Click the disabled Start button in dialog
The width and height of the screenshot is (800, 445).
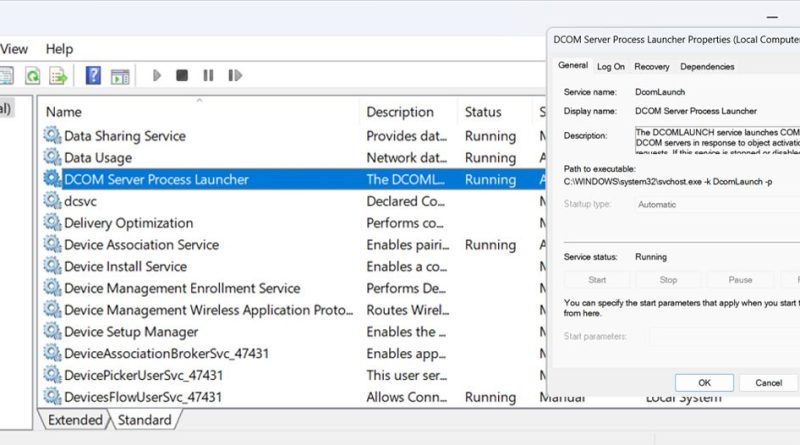click(x=597, y=280)
